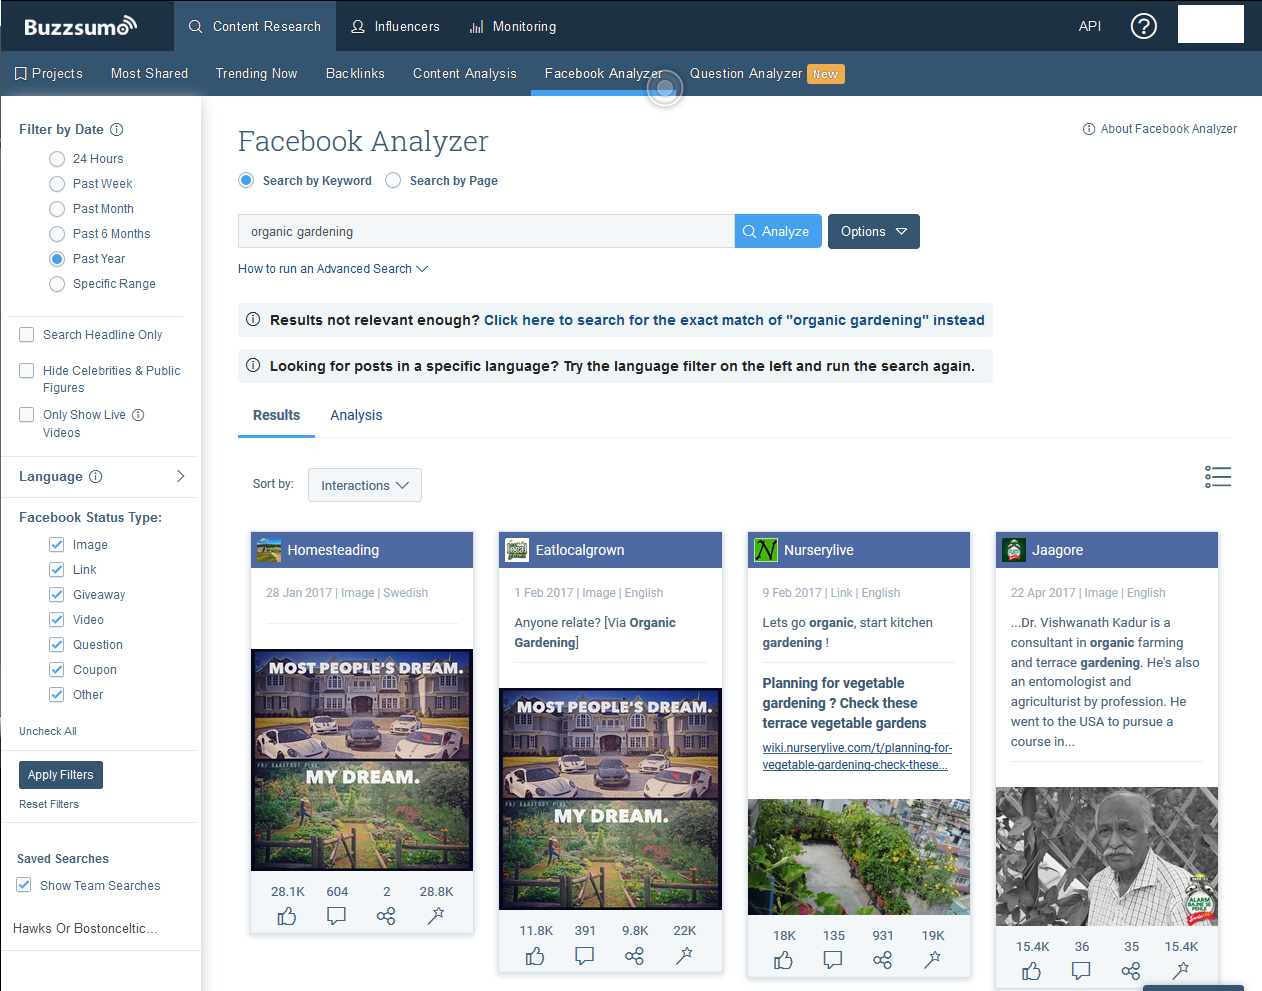Open Most Shared in the submenu
Image resolution: width=1262 pixels, height=991 pixels.
(149, 73)
